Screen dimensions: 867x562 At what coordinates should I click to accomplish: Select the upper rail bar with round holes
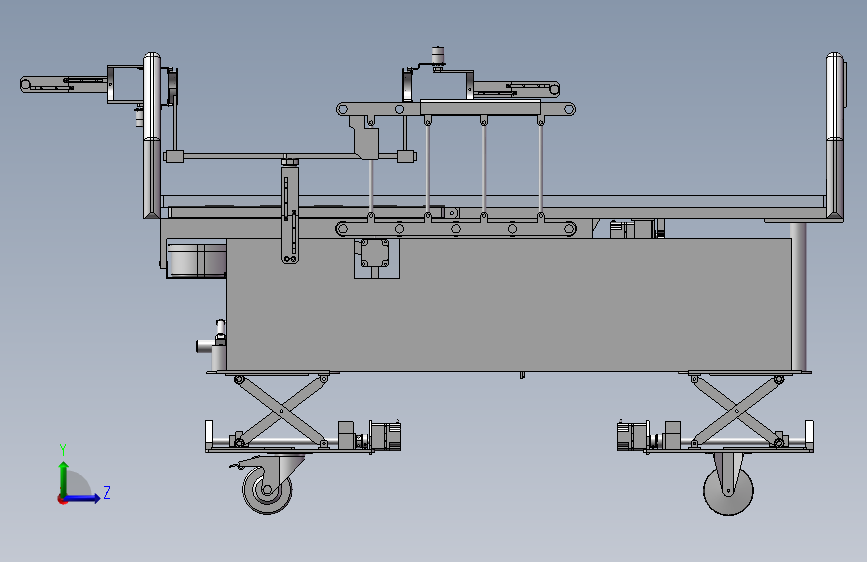456,109
